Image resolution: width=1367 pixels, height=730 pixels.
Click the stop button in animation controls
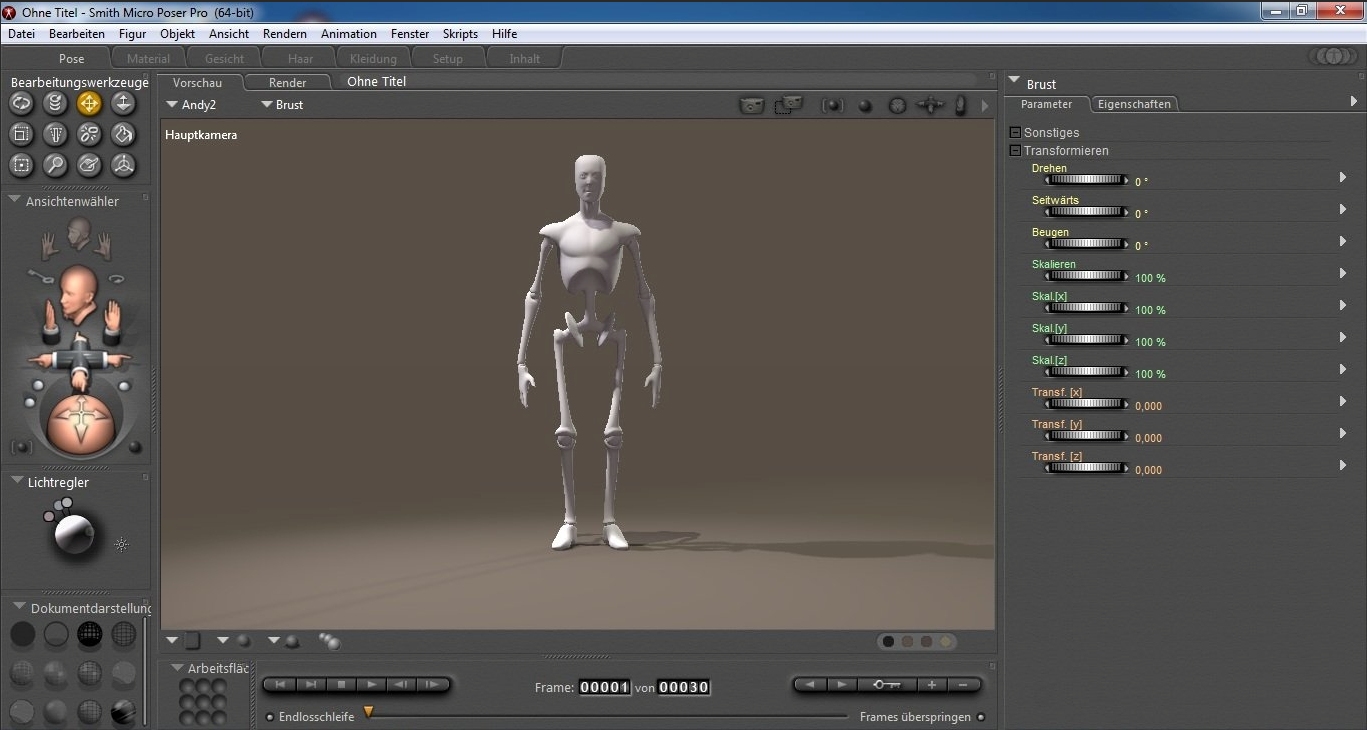(x=341, y=685)
